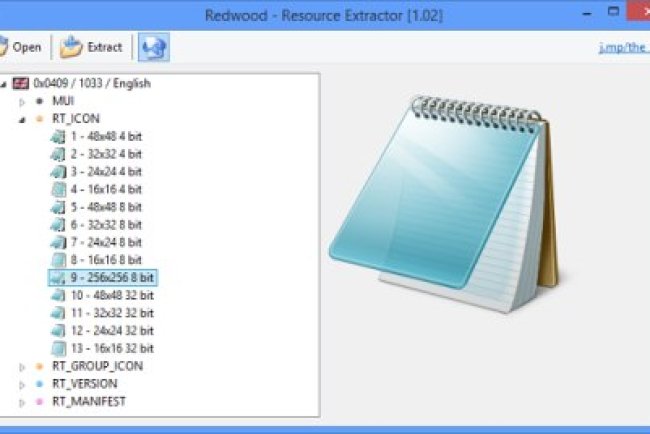The image size is (650, 434).
Task: Expand the RT_MANIFEST node
Action: 22,402
